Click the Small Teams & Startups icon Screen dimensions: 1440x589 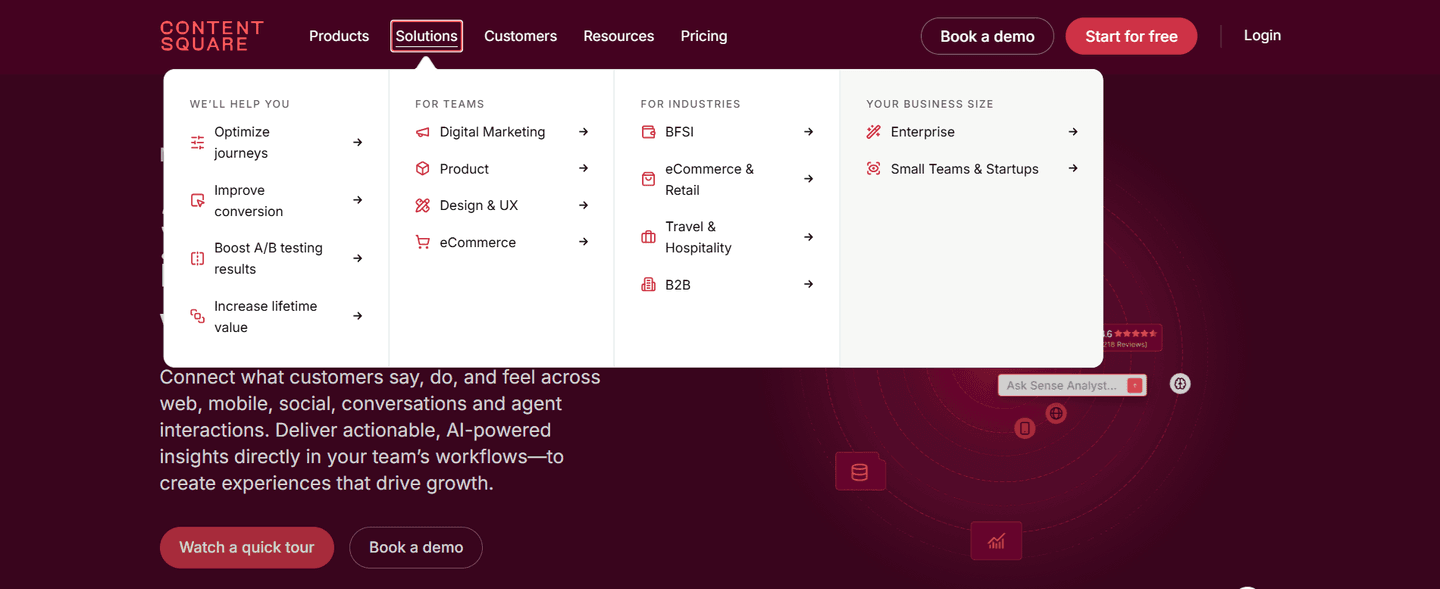pos(874,169)
